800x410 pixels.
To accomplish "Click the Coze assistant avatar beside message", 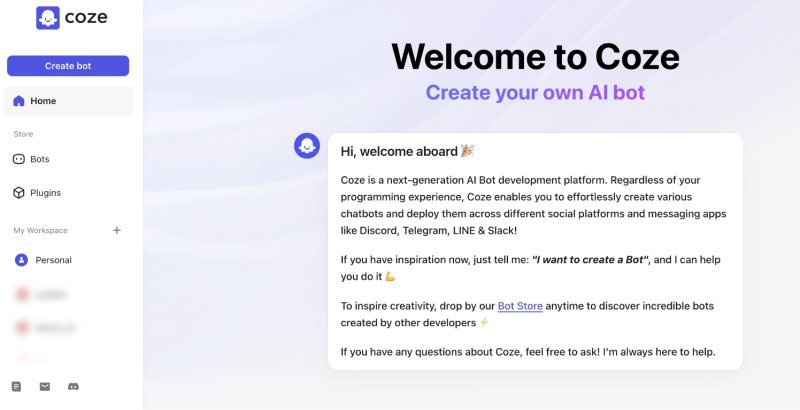I will (x=307, y=146).
